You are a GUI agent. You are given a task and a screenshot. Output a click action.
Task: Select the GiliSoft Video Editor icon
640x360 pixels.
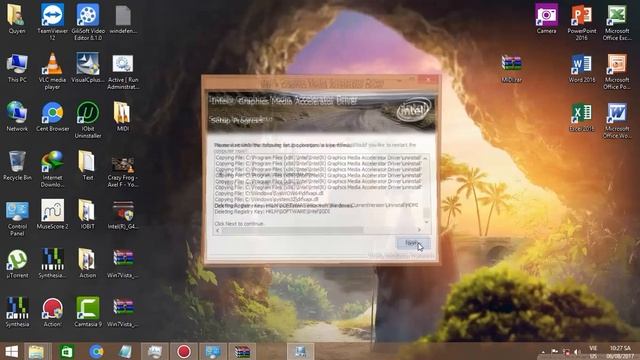tap(88, 22)
